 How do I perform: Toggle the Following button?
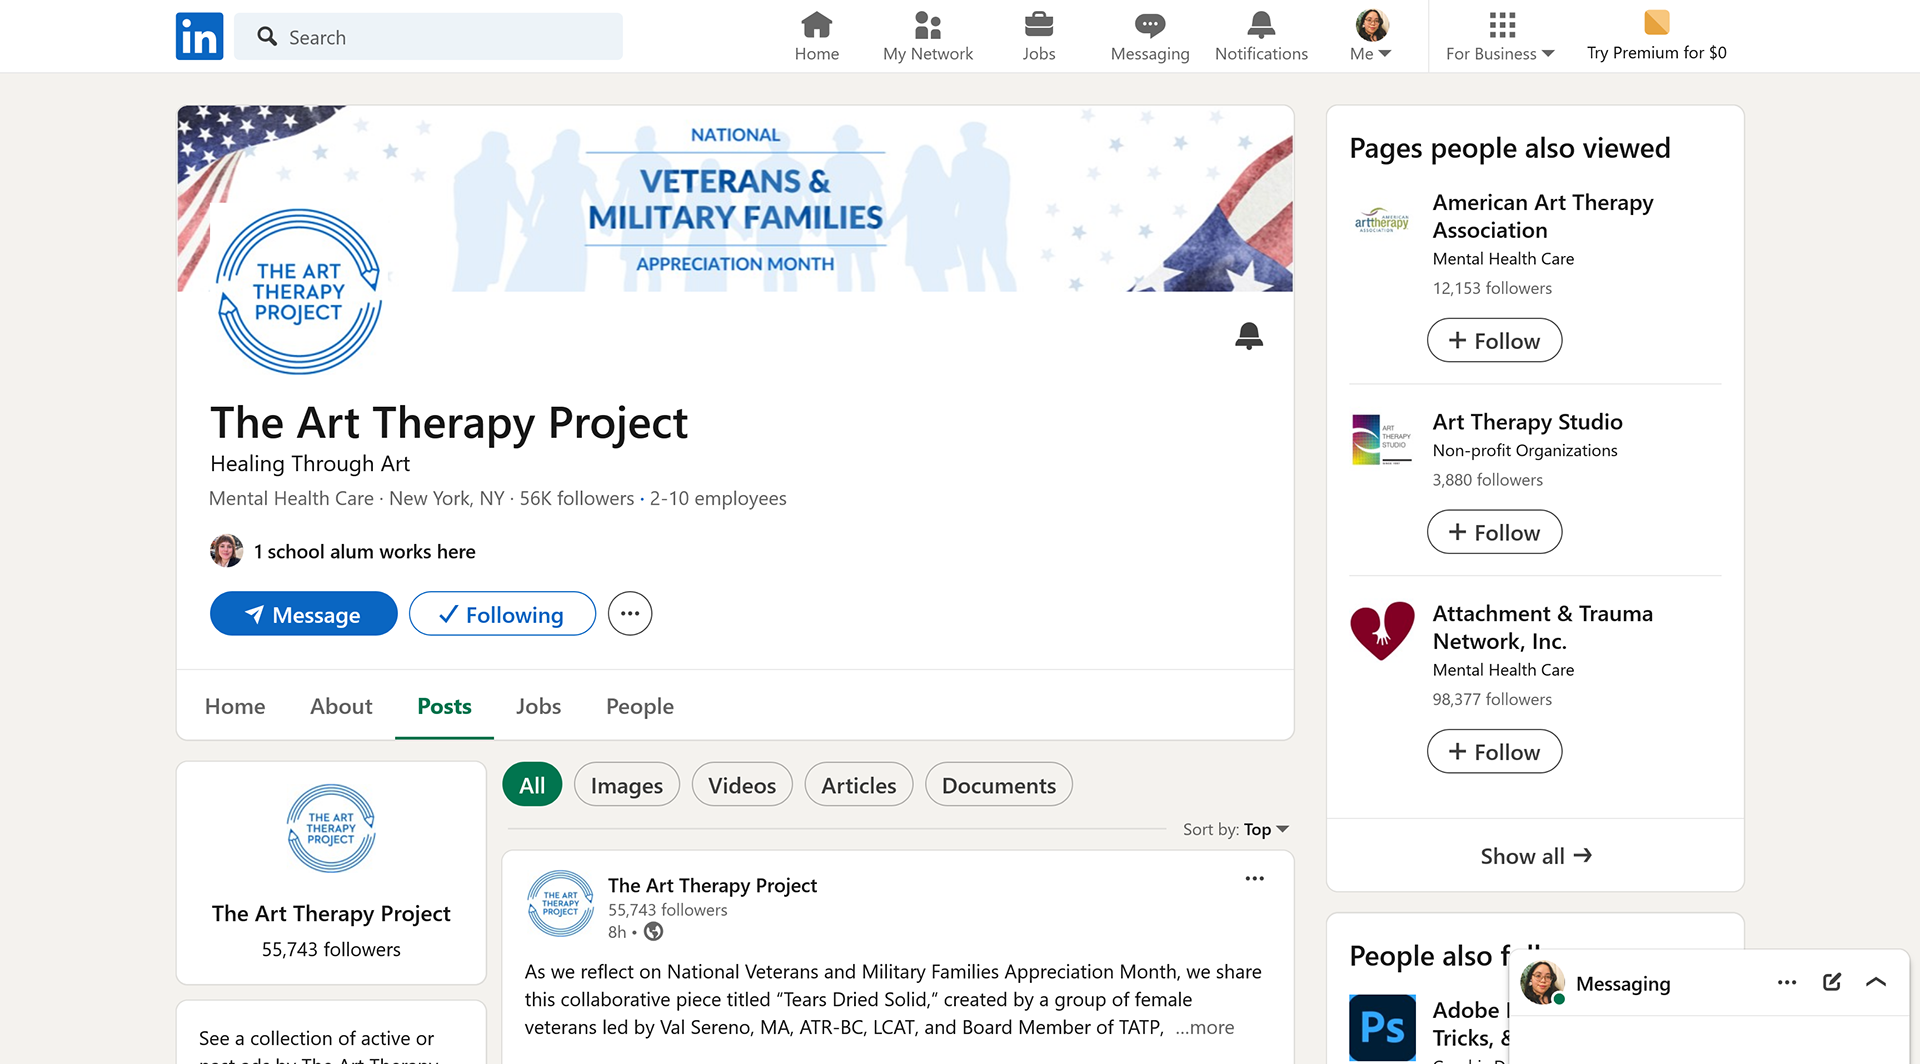click(x=502, y=614)
